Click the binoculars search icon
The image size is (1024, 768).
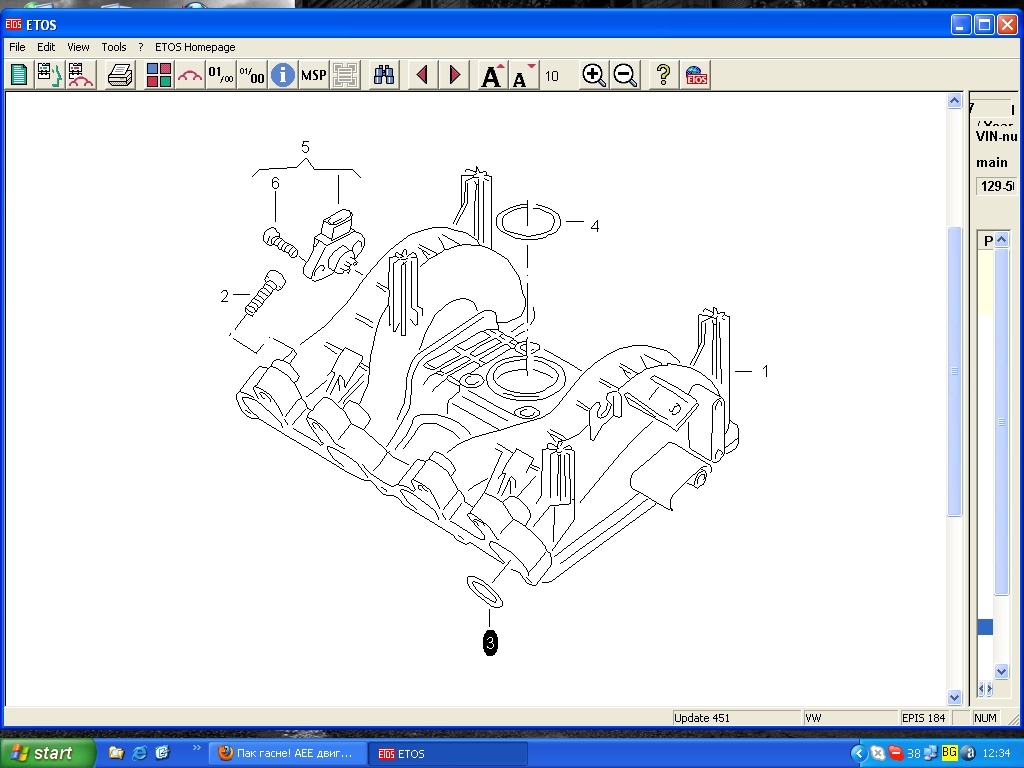(x=384, y=75)
